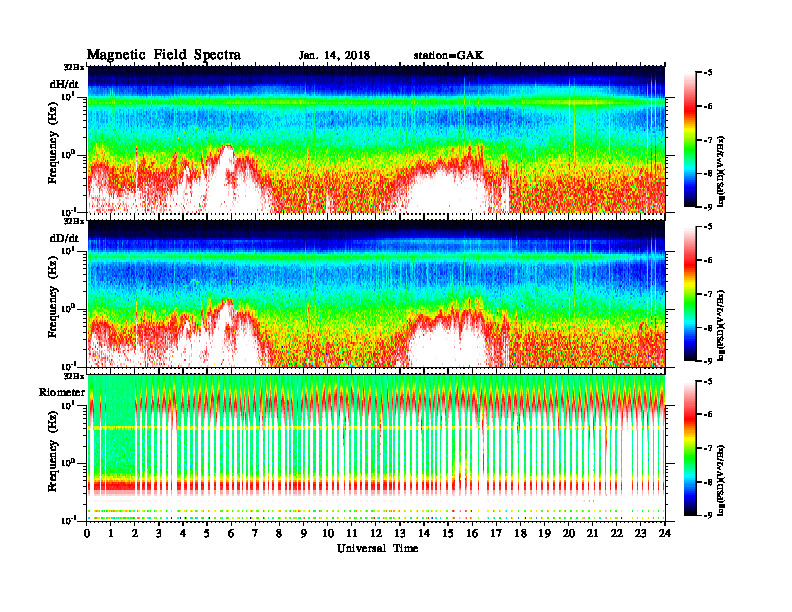
Task: Click the "station=GAK" label
Action: point(449,55)
